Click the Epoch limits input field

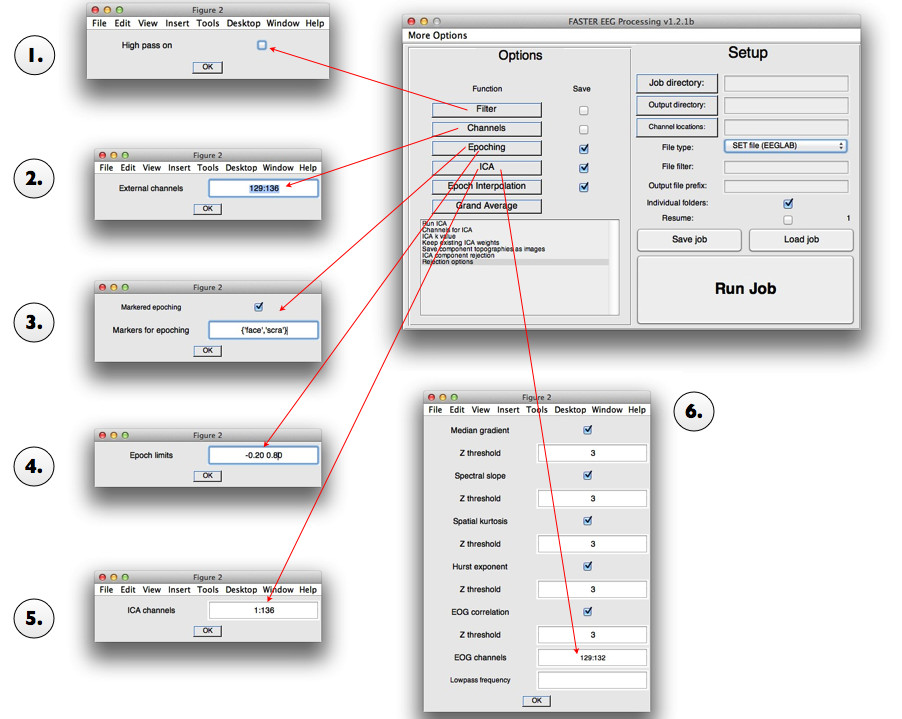(x=263, y=455)
